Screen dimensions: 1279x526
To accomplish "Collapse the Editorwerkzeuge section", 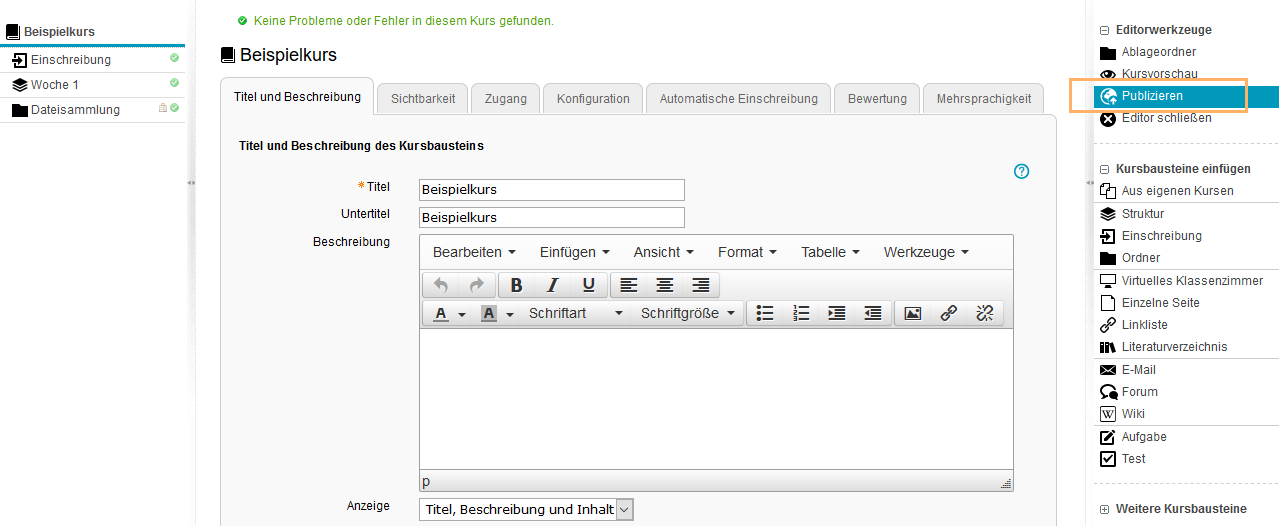I will [1105, 30].
